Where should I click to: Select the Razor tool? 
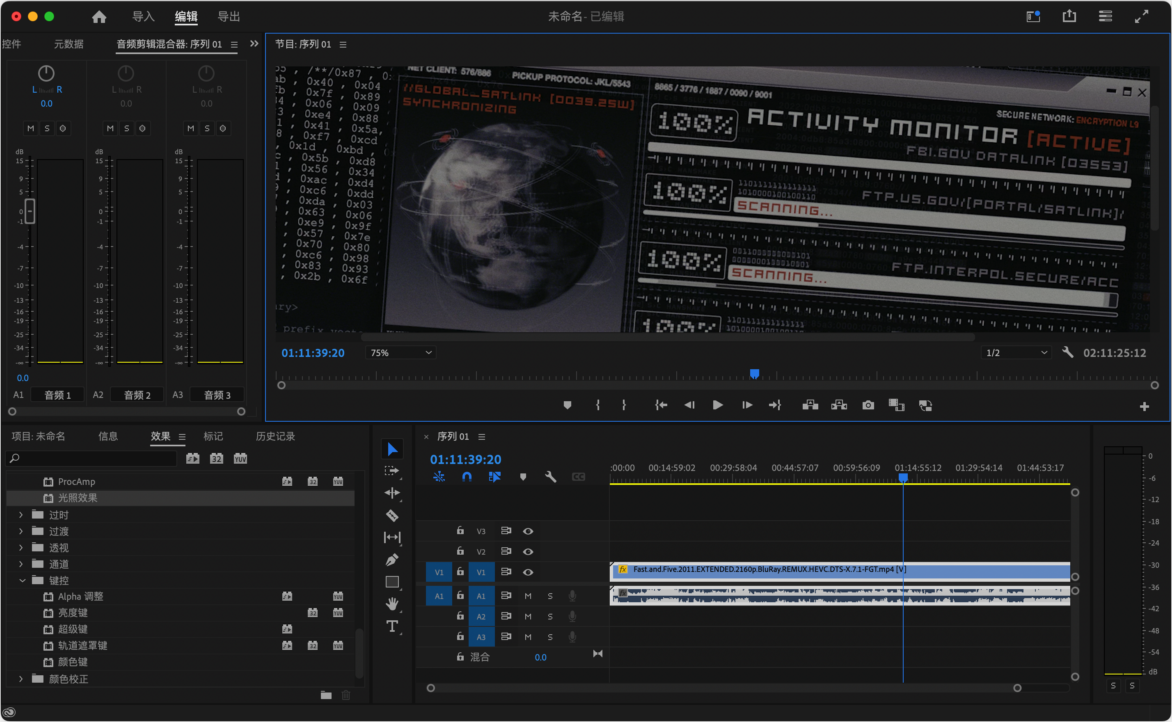tap(392, 516)
